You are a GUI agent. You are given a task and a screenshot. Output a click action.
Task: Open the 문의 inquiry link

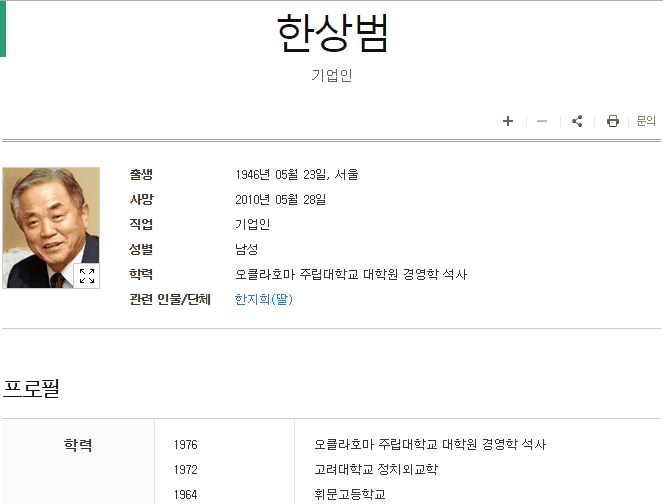646,121
